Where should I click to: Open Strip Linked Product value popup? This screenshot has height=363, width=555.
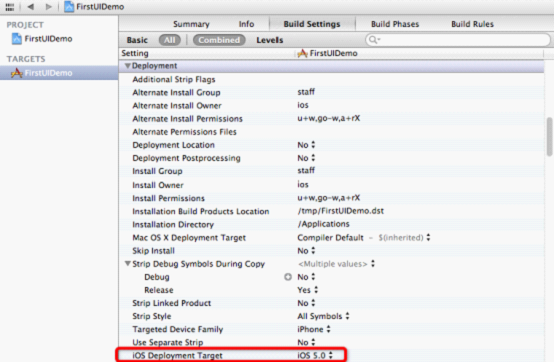coord(306,303)
